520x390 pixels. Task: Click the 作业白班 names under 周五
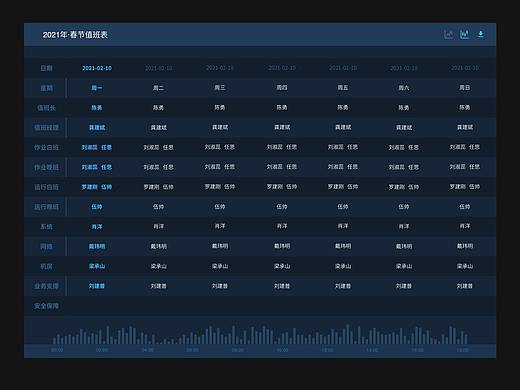[343, 147]
